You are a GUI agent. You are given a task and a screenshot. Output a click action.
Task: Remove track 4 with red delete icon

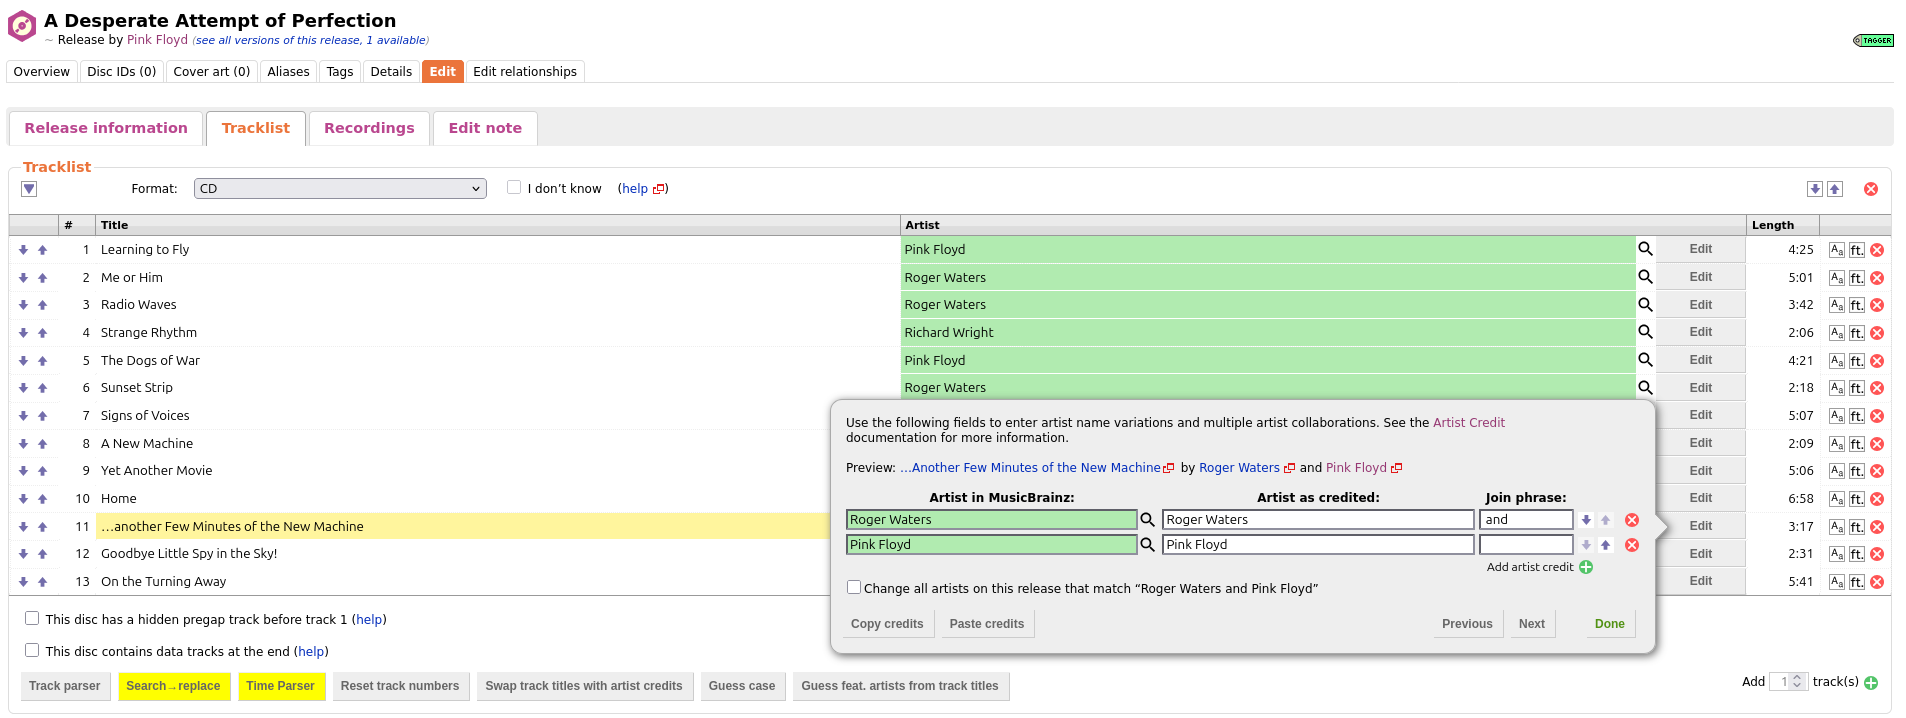pos(1877,333)
